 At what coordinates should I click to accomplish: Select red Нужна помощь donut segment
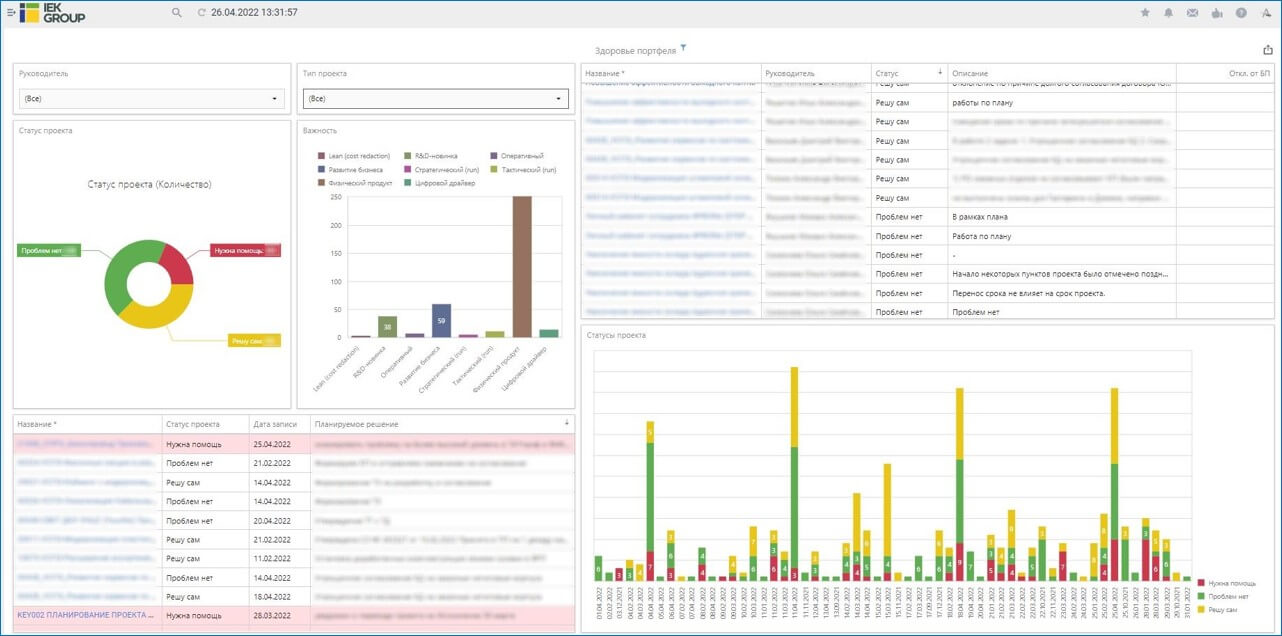[180, 263]
